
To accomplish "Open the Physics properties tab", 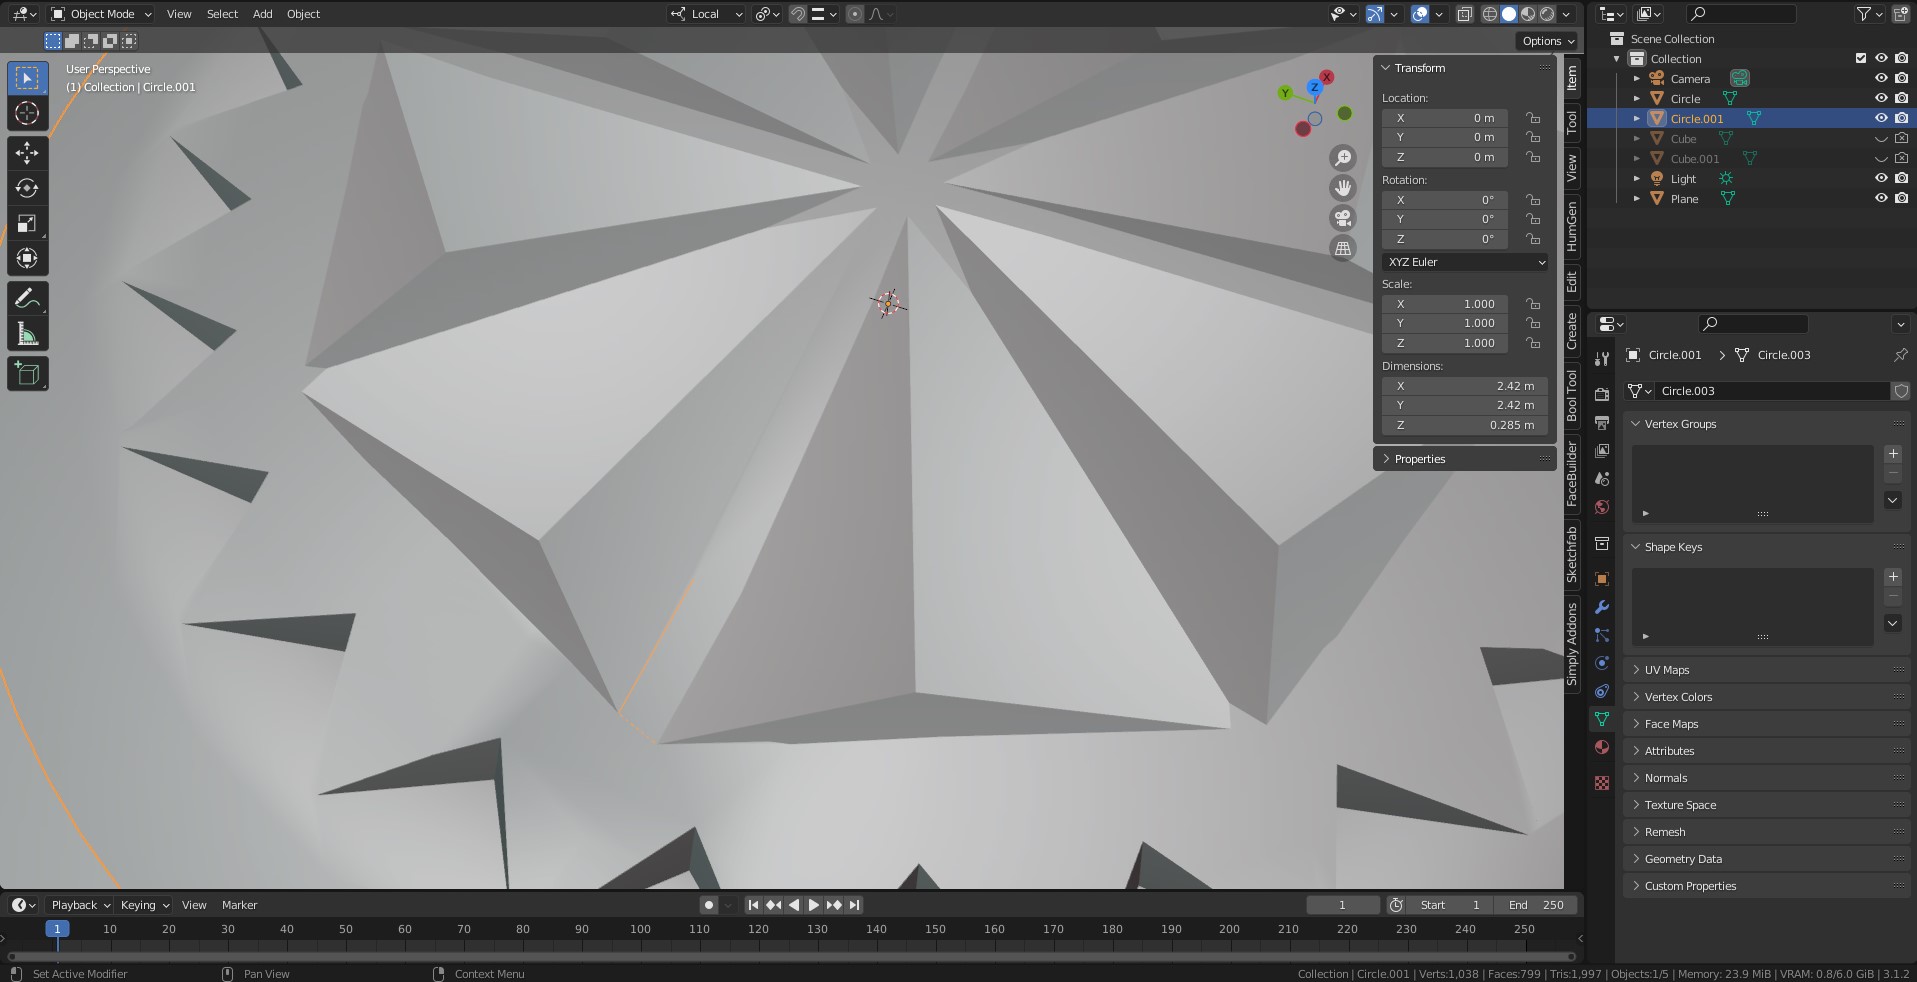I will [x=1602, y=663].
